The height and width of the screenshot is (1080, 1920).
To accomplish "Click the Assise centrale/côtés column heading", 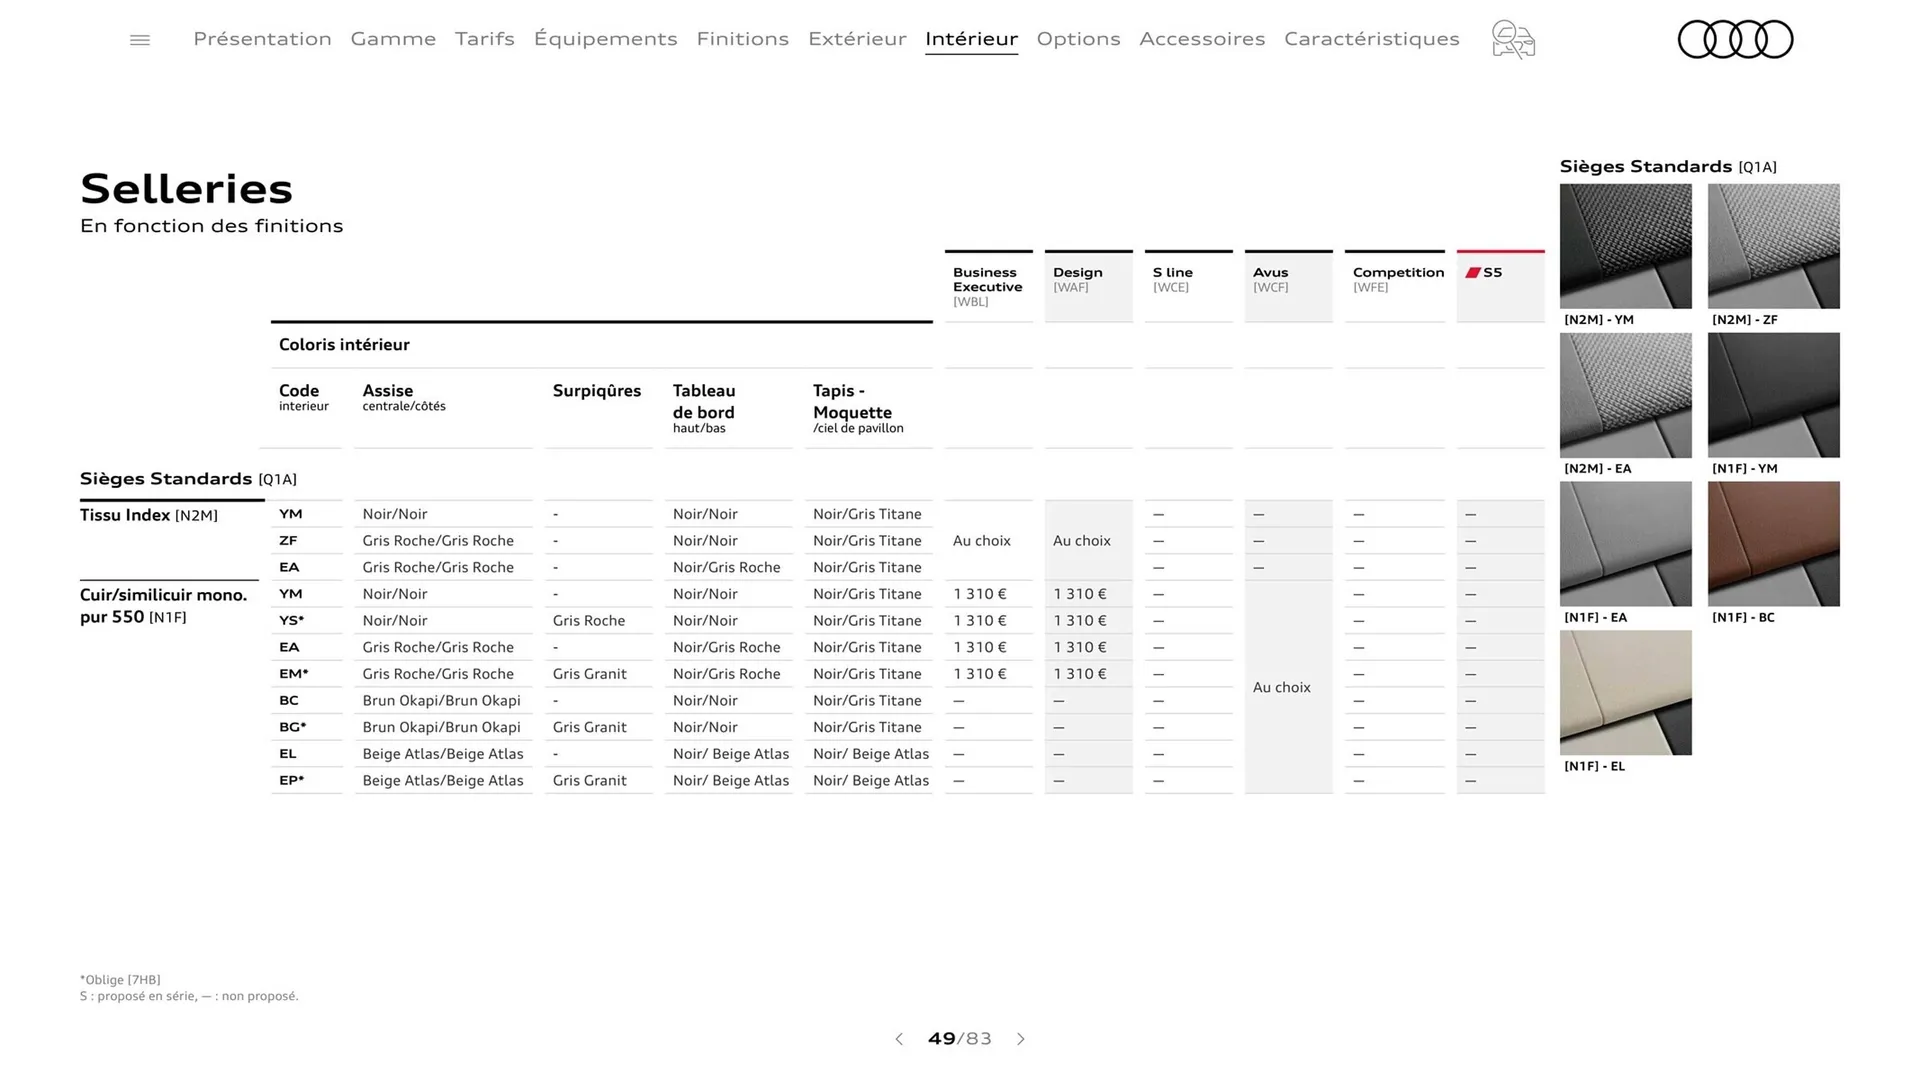I will (x=404, y=397).
